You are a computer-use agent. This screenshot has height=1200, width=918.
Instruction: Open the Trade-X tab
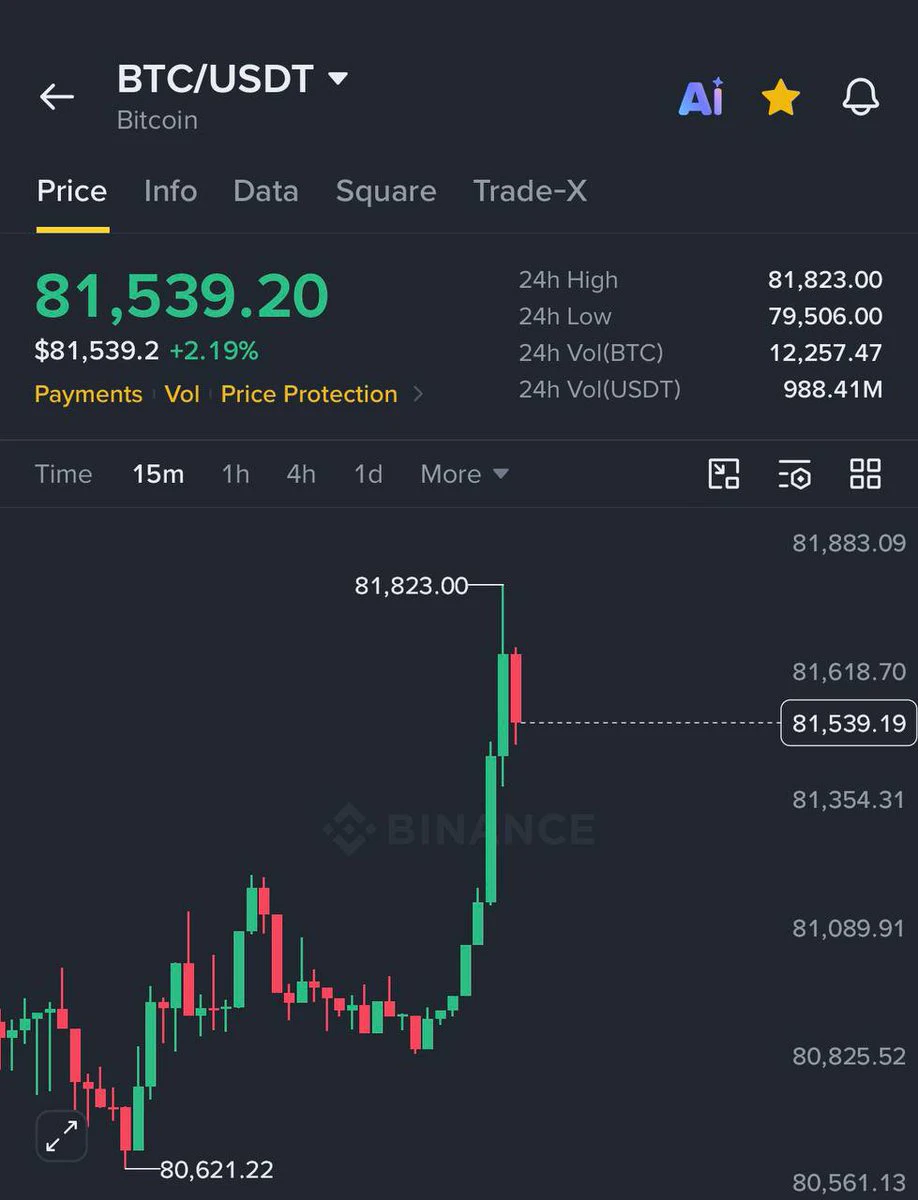pos(530,191)
